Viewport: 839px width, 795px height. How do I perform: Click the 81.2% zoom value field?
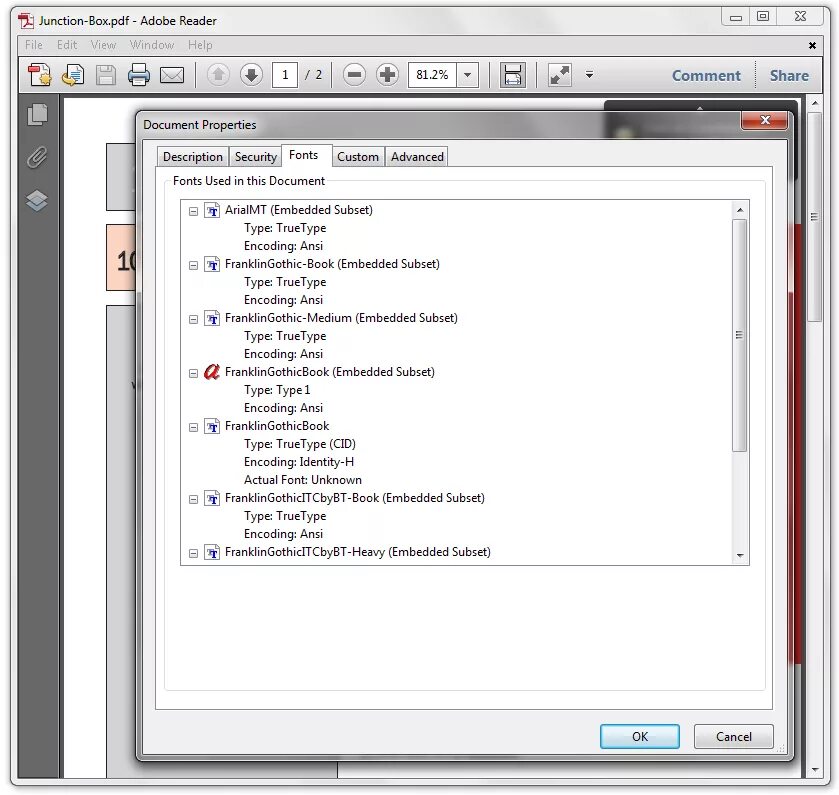(x=432, y=75)
